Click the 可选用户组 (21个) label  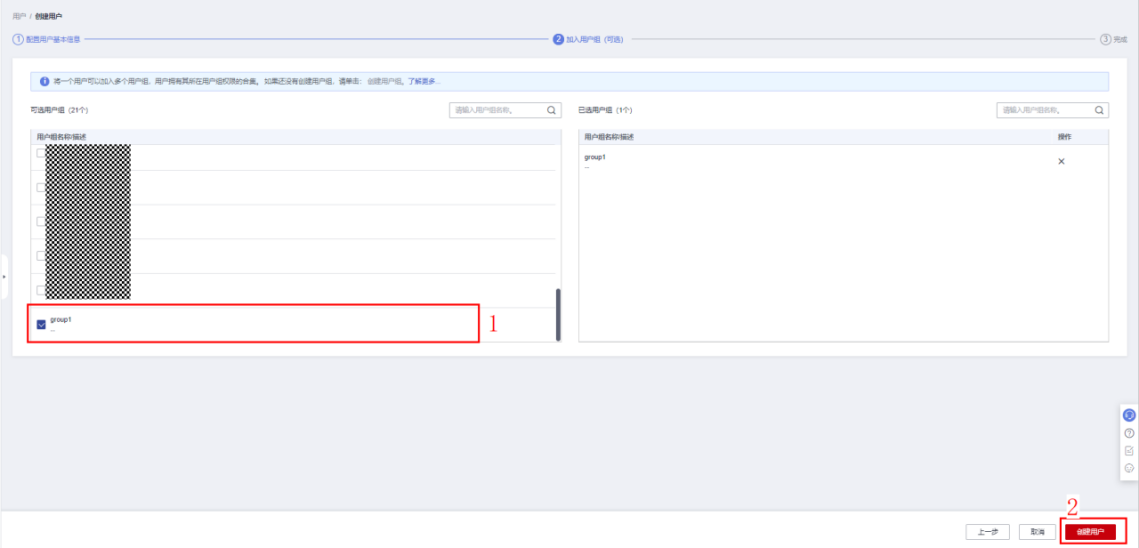tap(59, 110)
